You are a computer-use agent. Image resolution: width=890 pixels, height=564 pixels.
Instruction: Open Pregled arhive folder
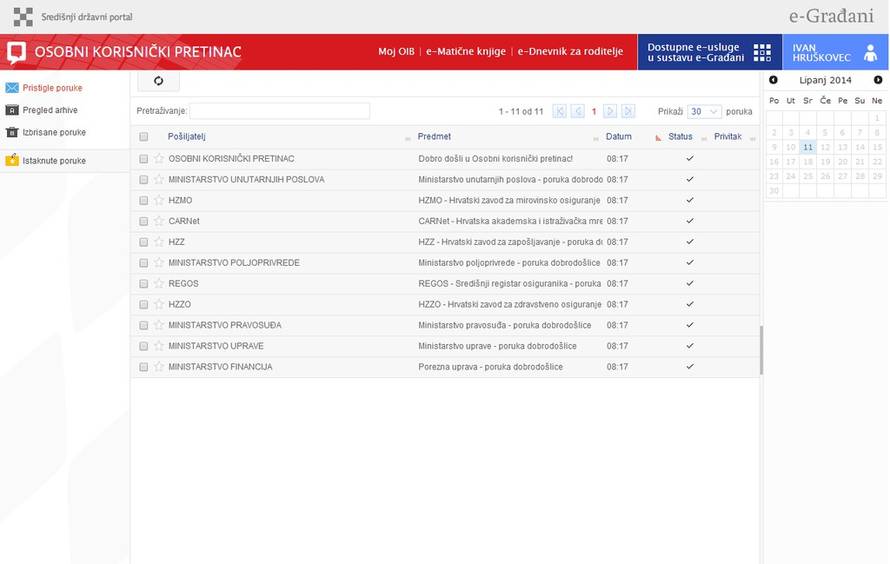point(50,110)
